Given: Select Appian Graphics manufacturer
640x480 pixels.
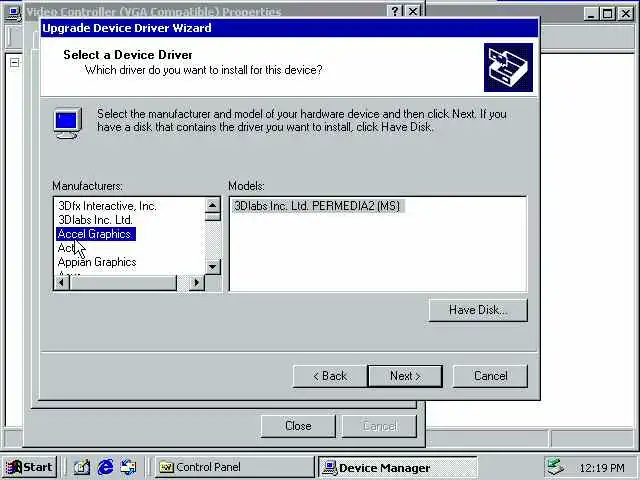Looking at the screenshot, I should pyautogui.click(x=97, y=262).
